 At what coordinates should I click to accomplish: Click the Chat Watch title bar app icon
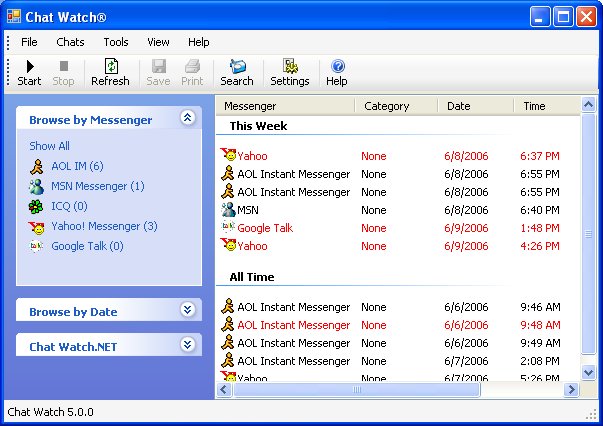pyautogui.click(x=14, y=16)
